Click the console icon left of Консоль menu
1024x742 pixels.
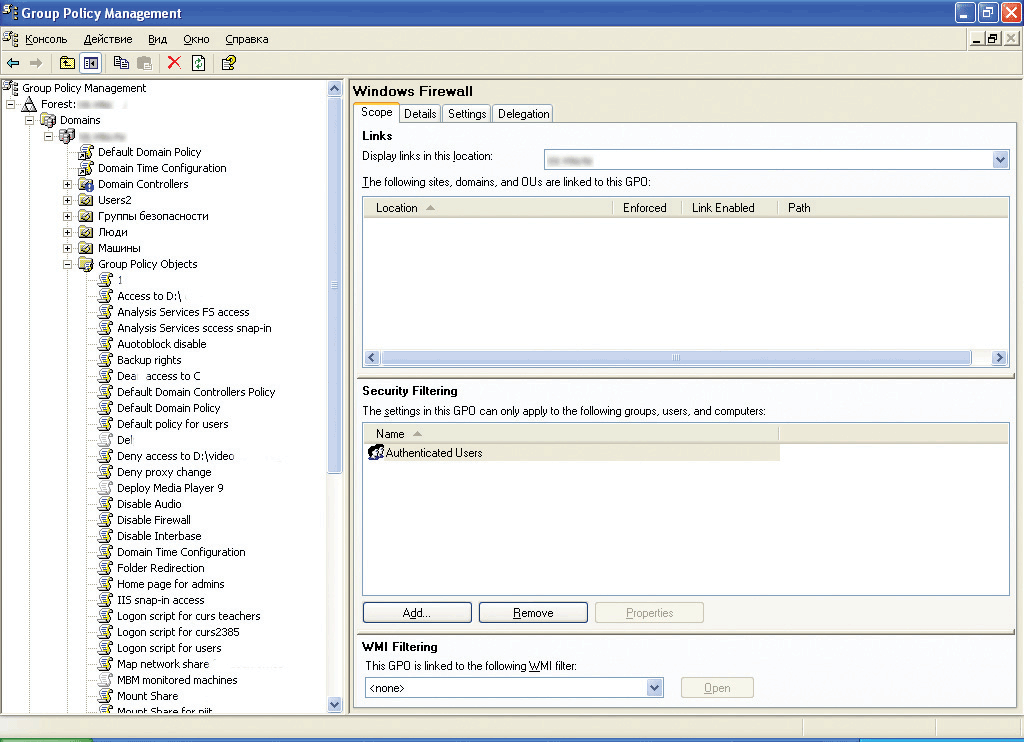tap(10, 39)
